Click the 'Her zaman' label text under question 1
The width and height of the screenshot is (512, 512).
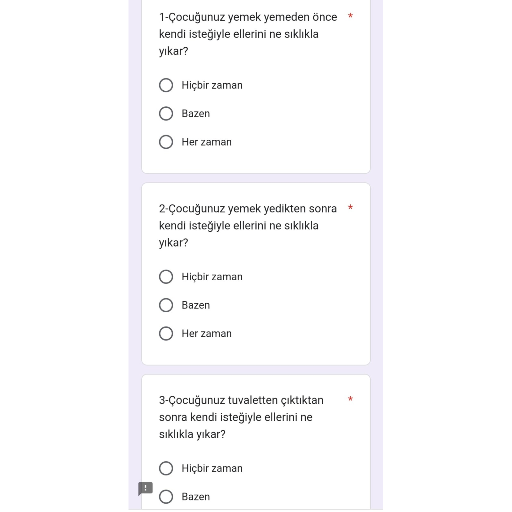coord(206,142)
